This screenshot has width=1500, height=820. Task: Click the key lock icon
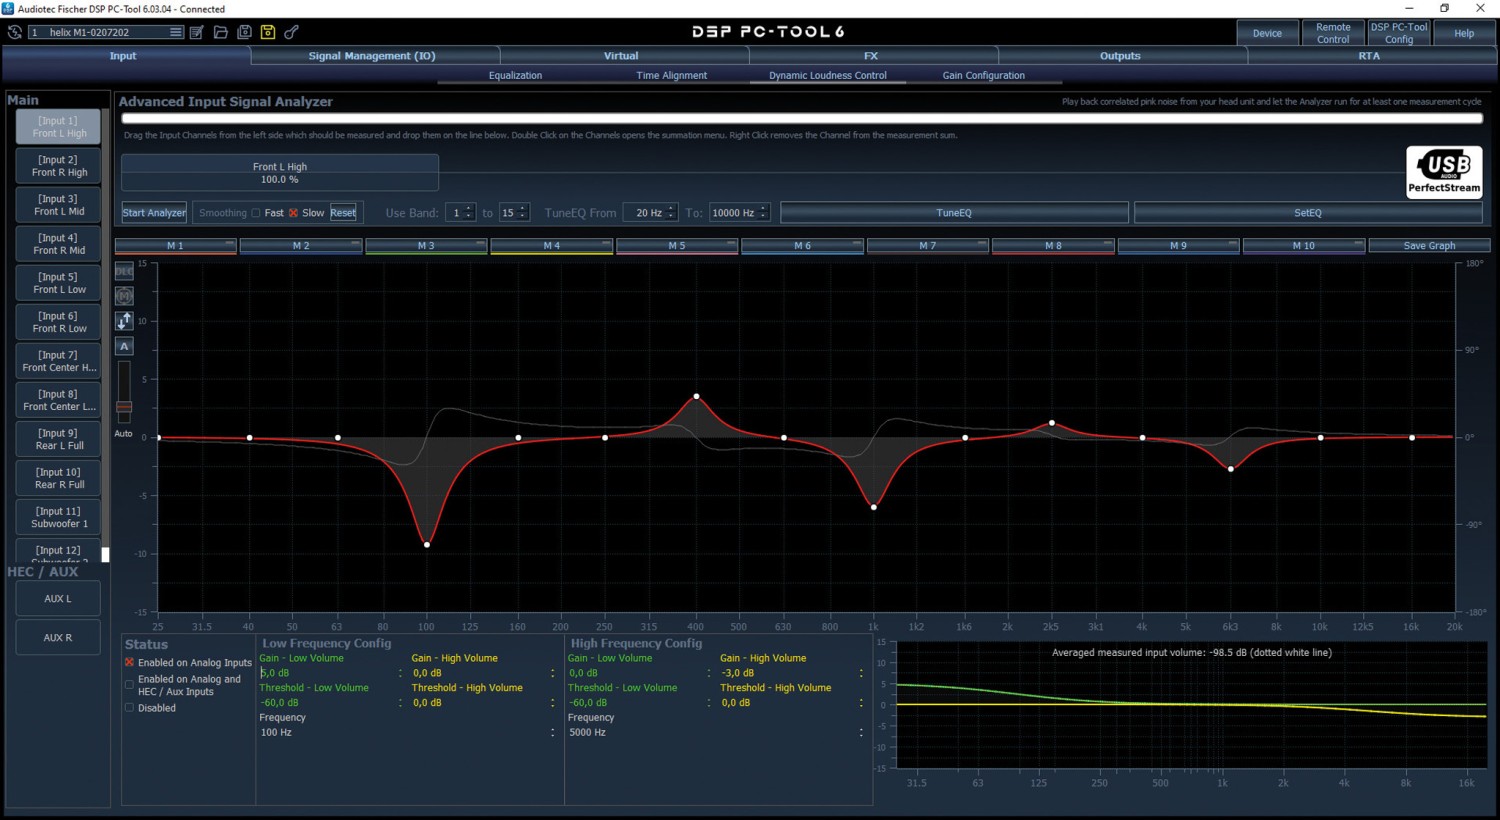(x=292, y=32)
